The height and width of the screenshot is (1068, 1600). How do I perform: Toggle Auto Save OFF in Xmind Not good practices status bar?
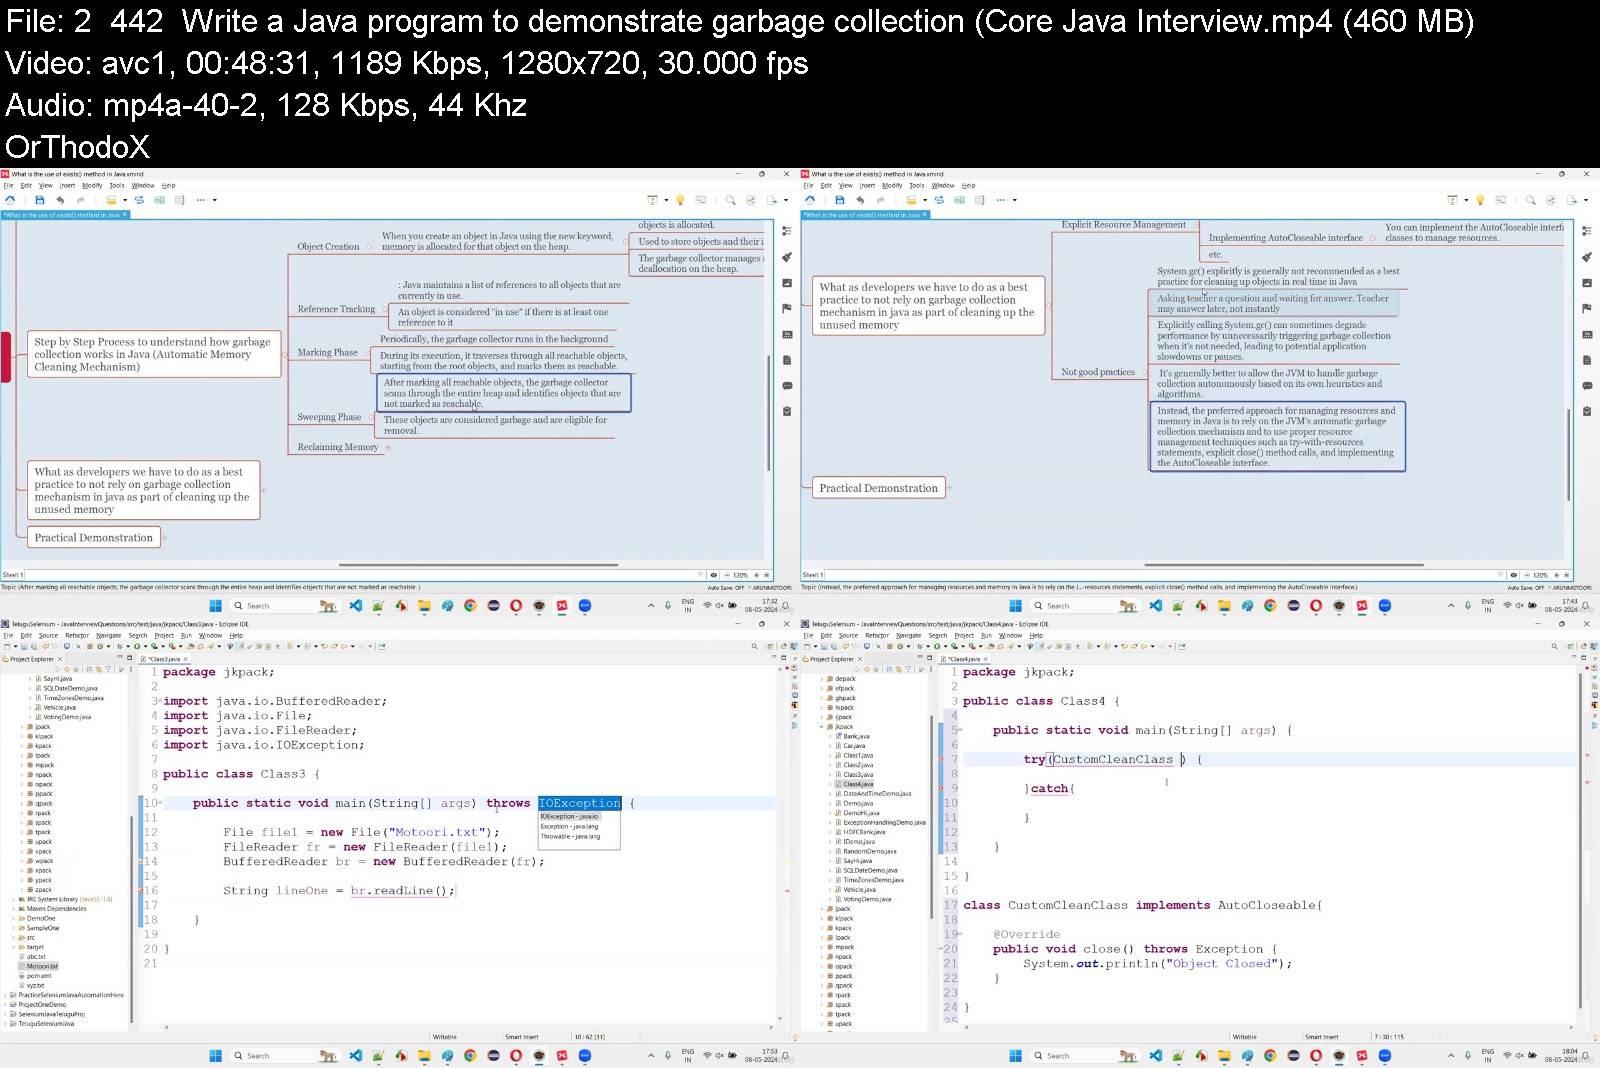point(1526,588)
